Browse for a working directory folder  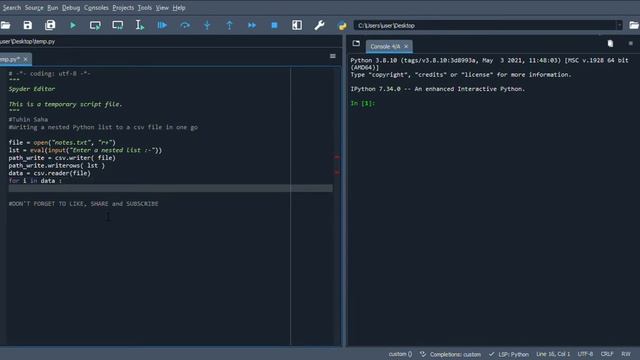click(x=634, y=25)
